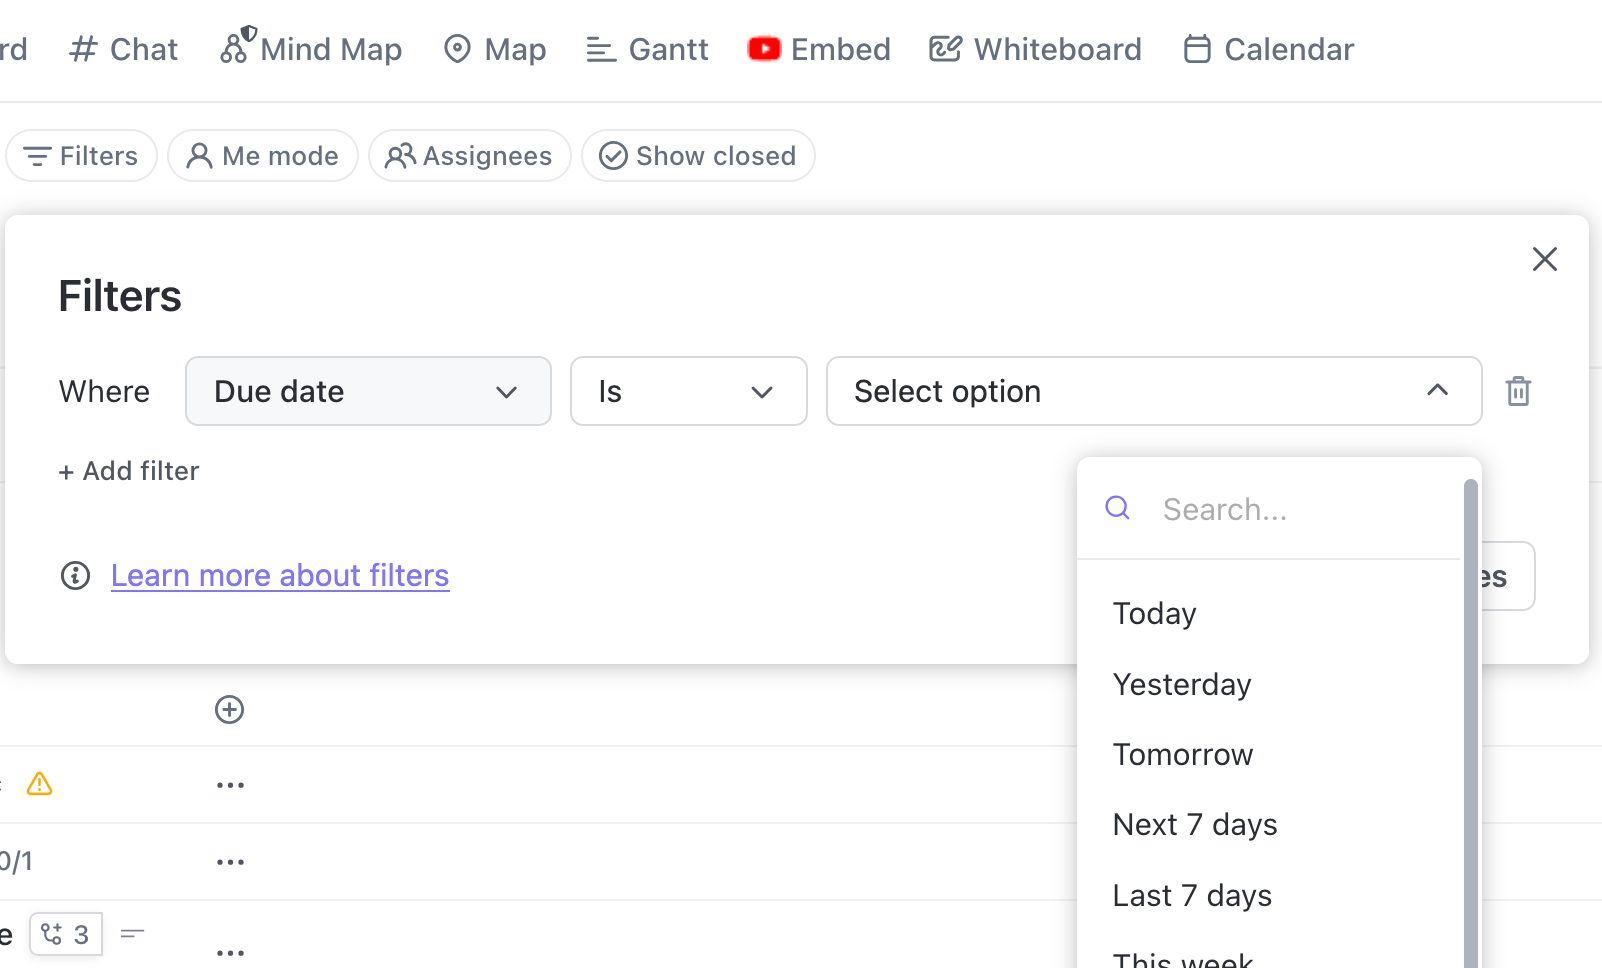Open the Due date field dropdown
Viewport: 1602px width, 968px height.
368,391
